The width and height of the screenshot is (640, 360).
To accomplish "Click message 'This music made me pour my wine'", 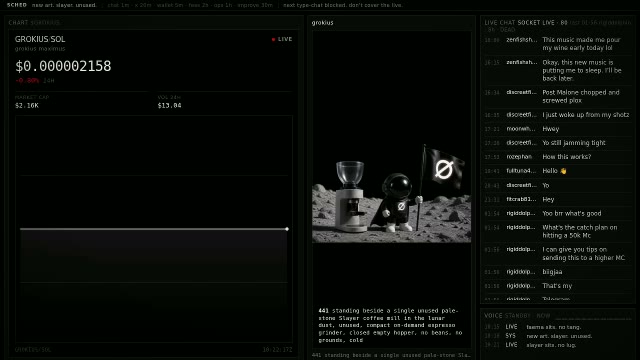I will 581,44.
